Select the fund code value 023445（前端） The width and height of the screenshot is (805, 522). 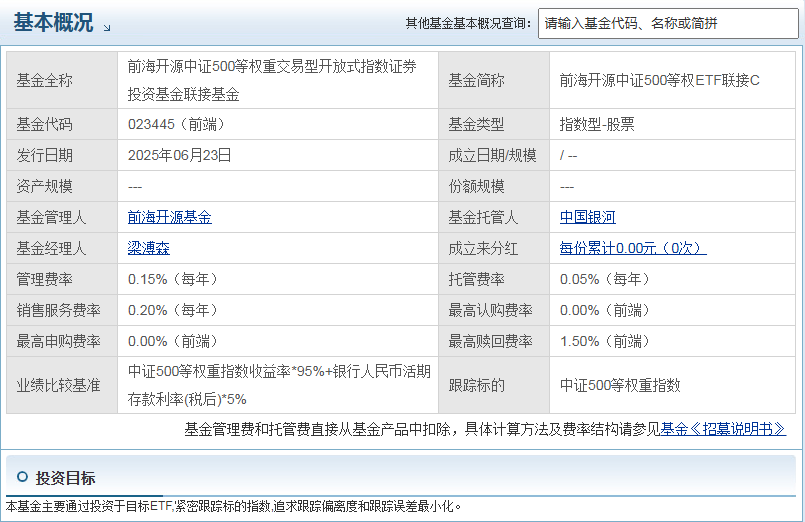pyautogui.click(x=177, y=124)
